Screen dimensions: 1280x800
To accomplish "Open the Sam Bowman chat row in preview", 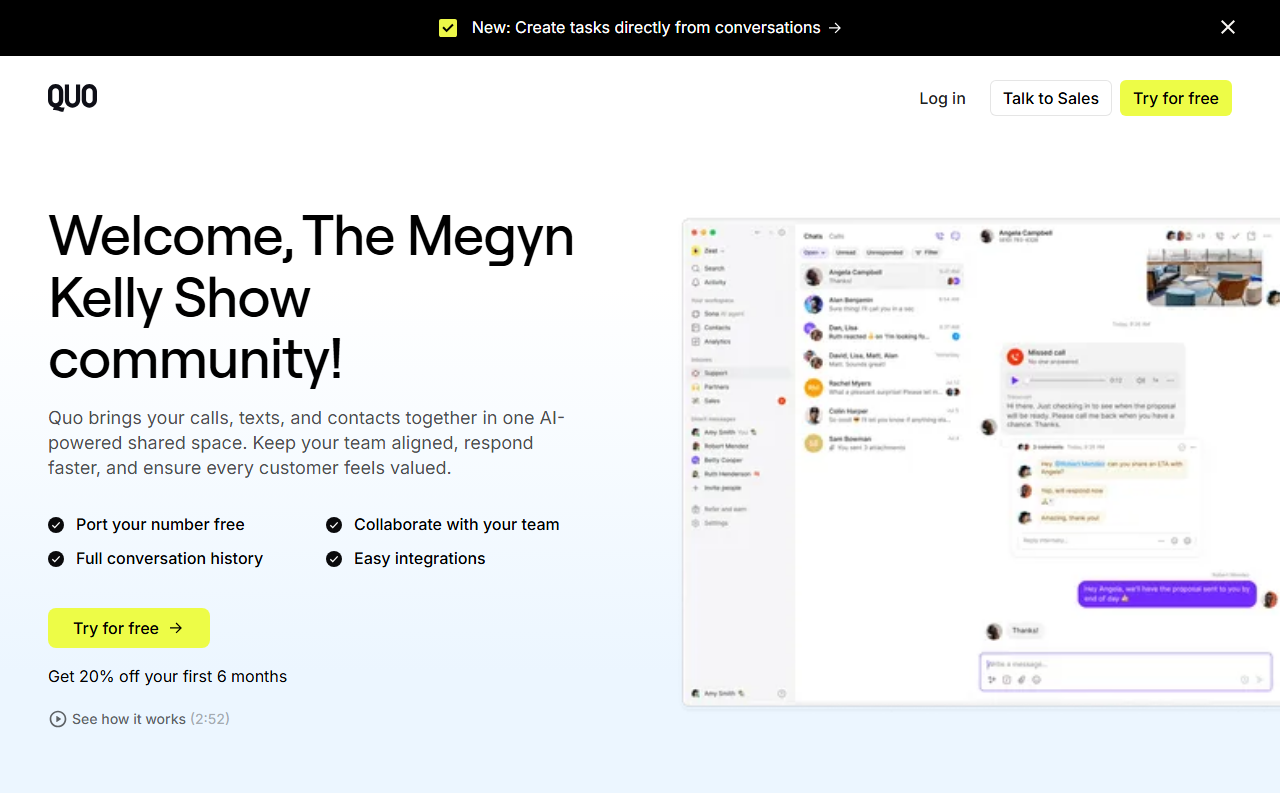I will (x=882, y=443).
